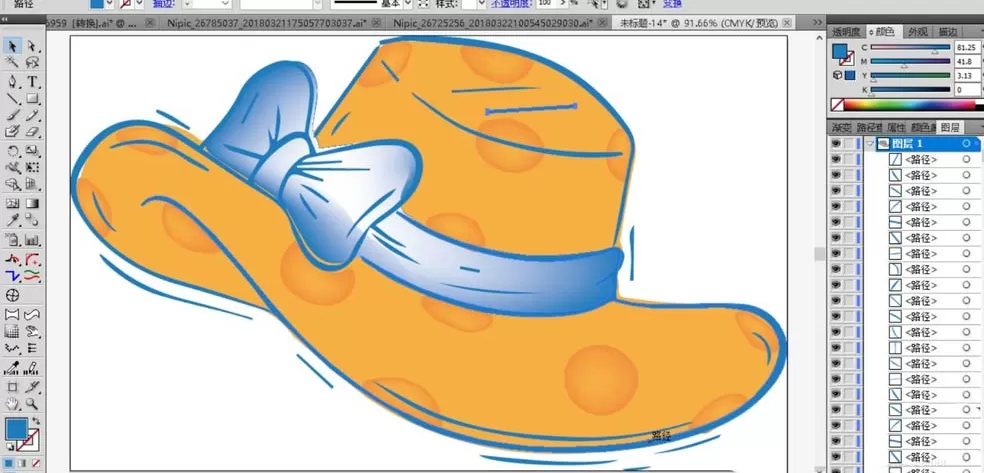Open the 渐变 gradient panel tab

pos(840,127)
